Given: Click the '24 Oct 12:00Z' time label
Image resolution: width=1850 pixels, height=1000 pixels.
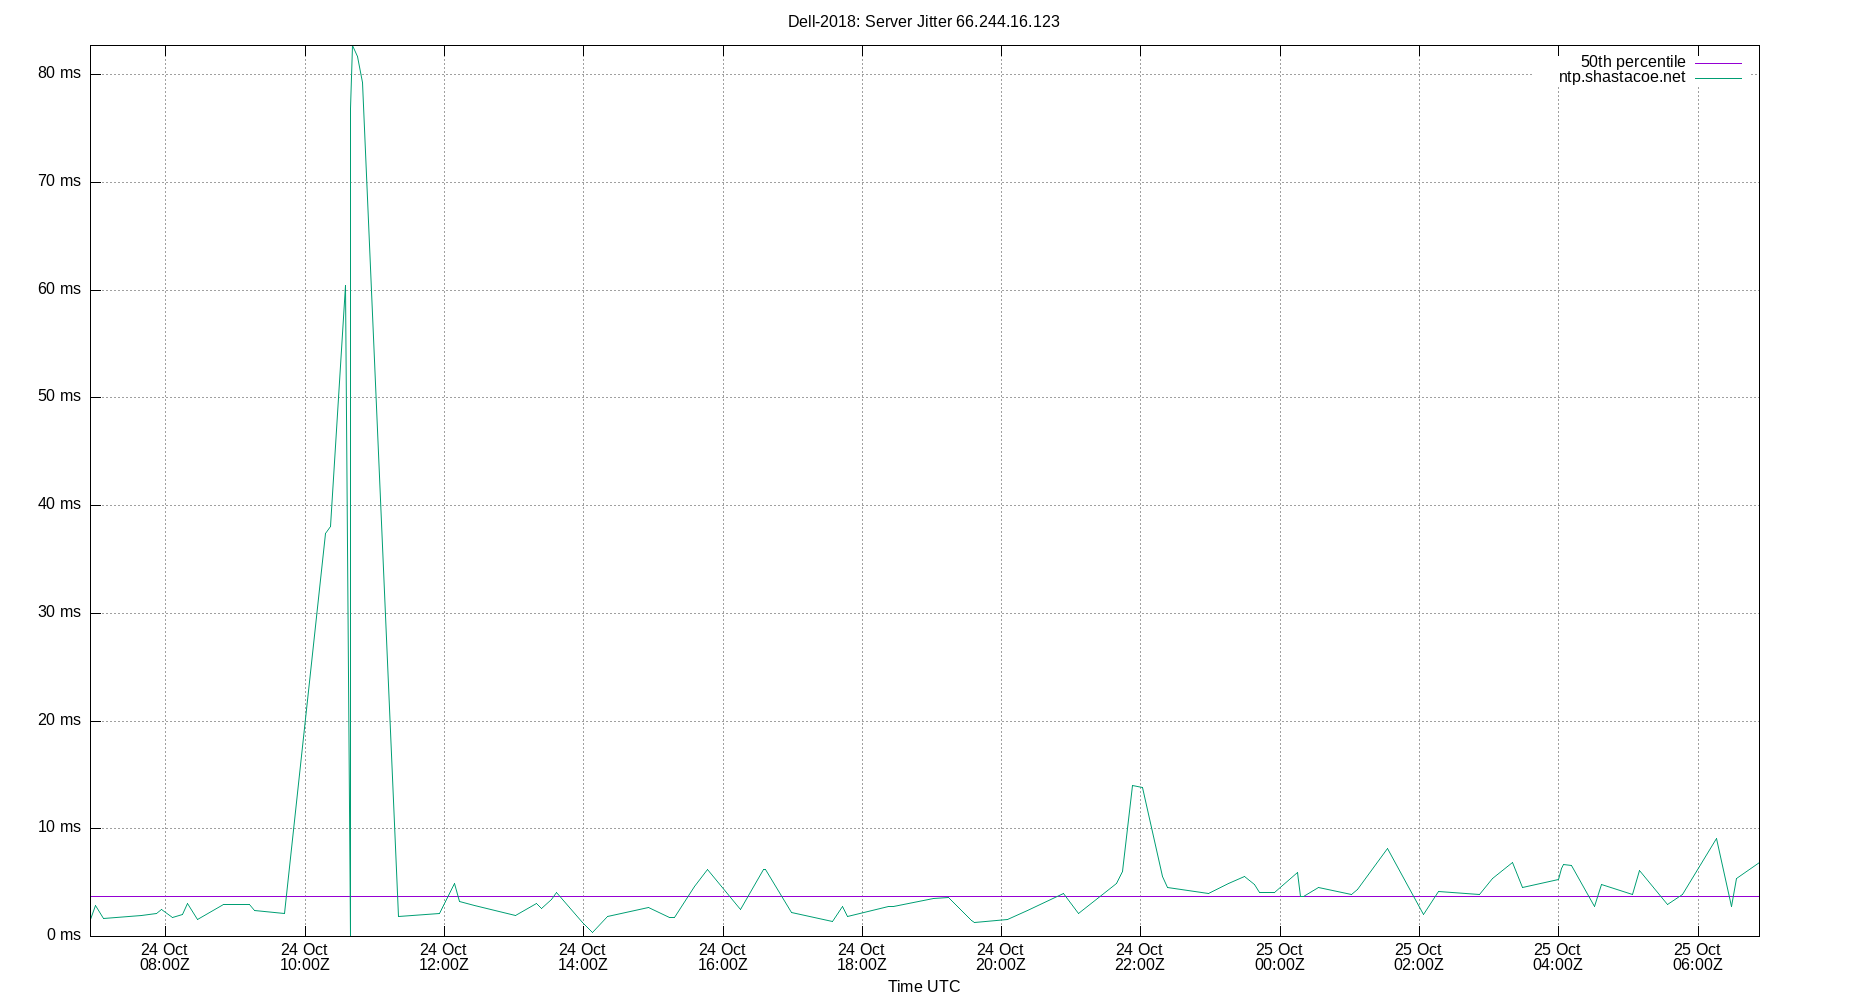Looking at the screenshot, I should pos(443,957).
